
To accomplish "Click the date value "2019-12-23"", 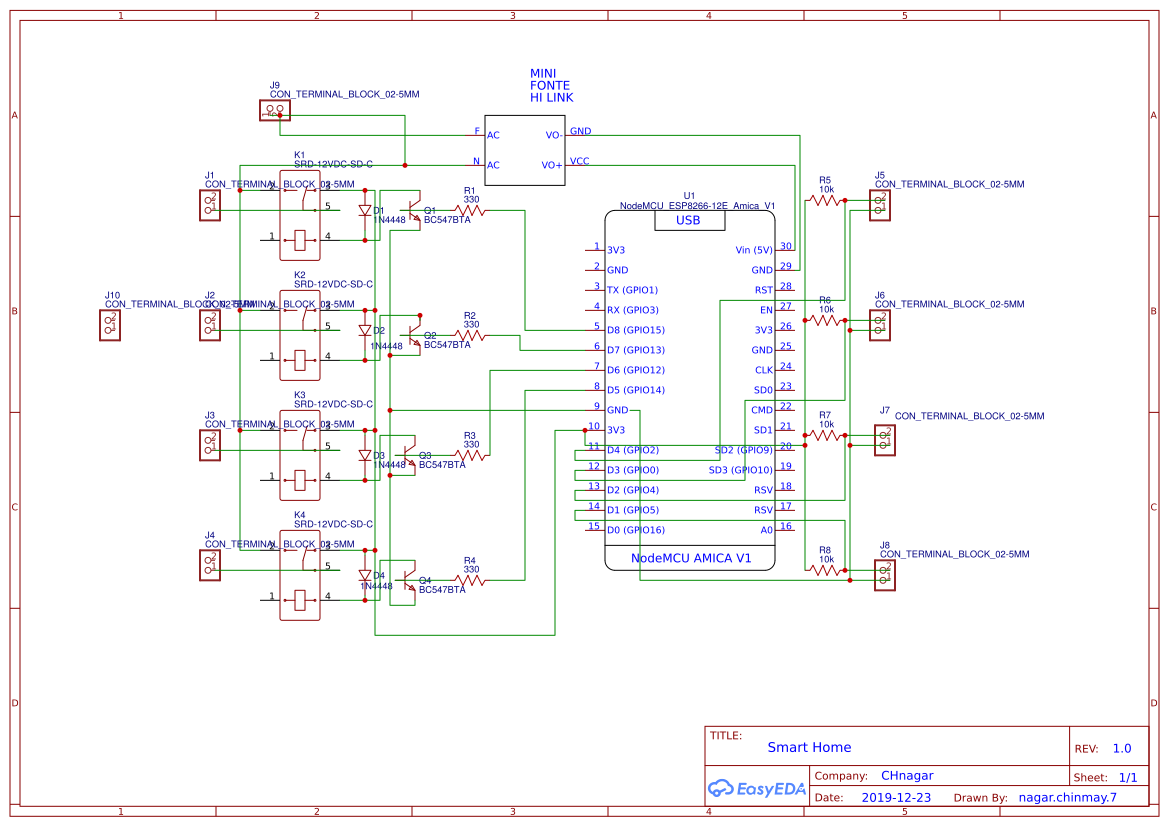I will (x=896, y=797).
